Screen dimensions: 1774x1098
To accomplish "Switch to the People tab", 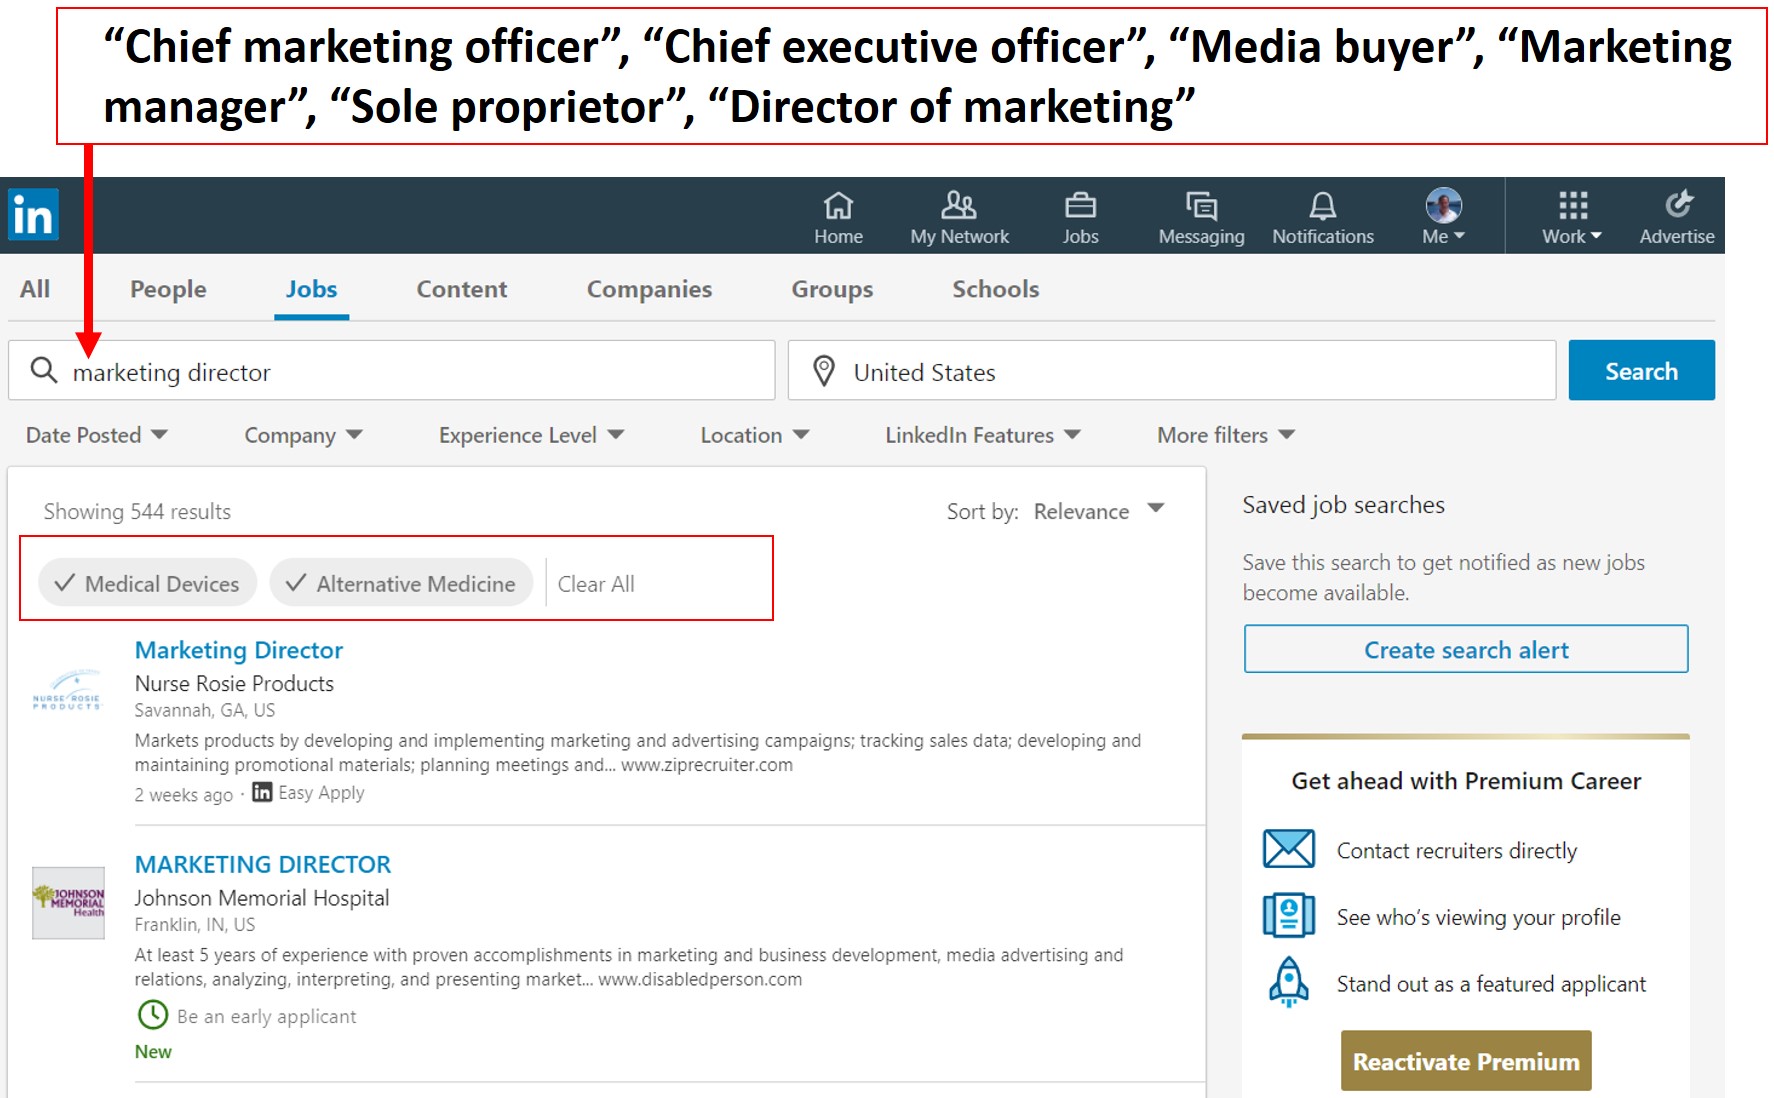I will pos(168,289).
